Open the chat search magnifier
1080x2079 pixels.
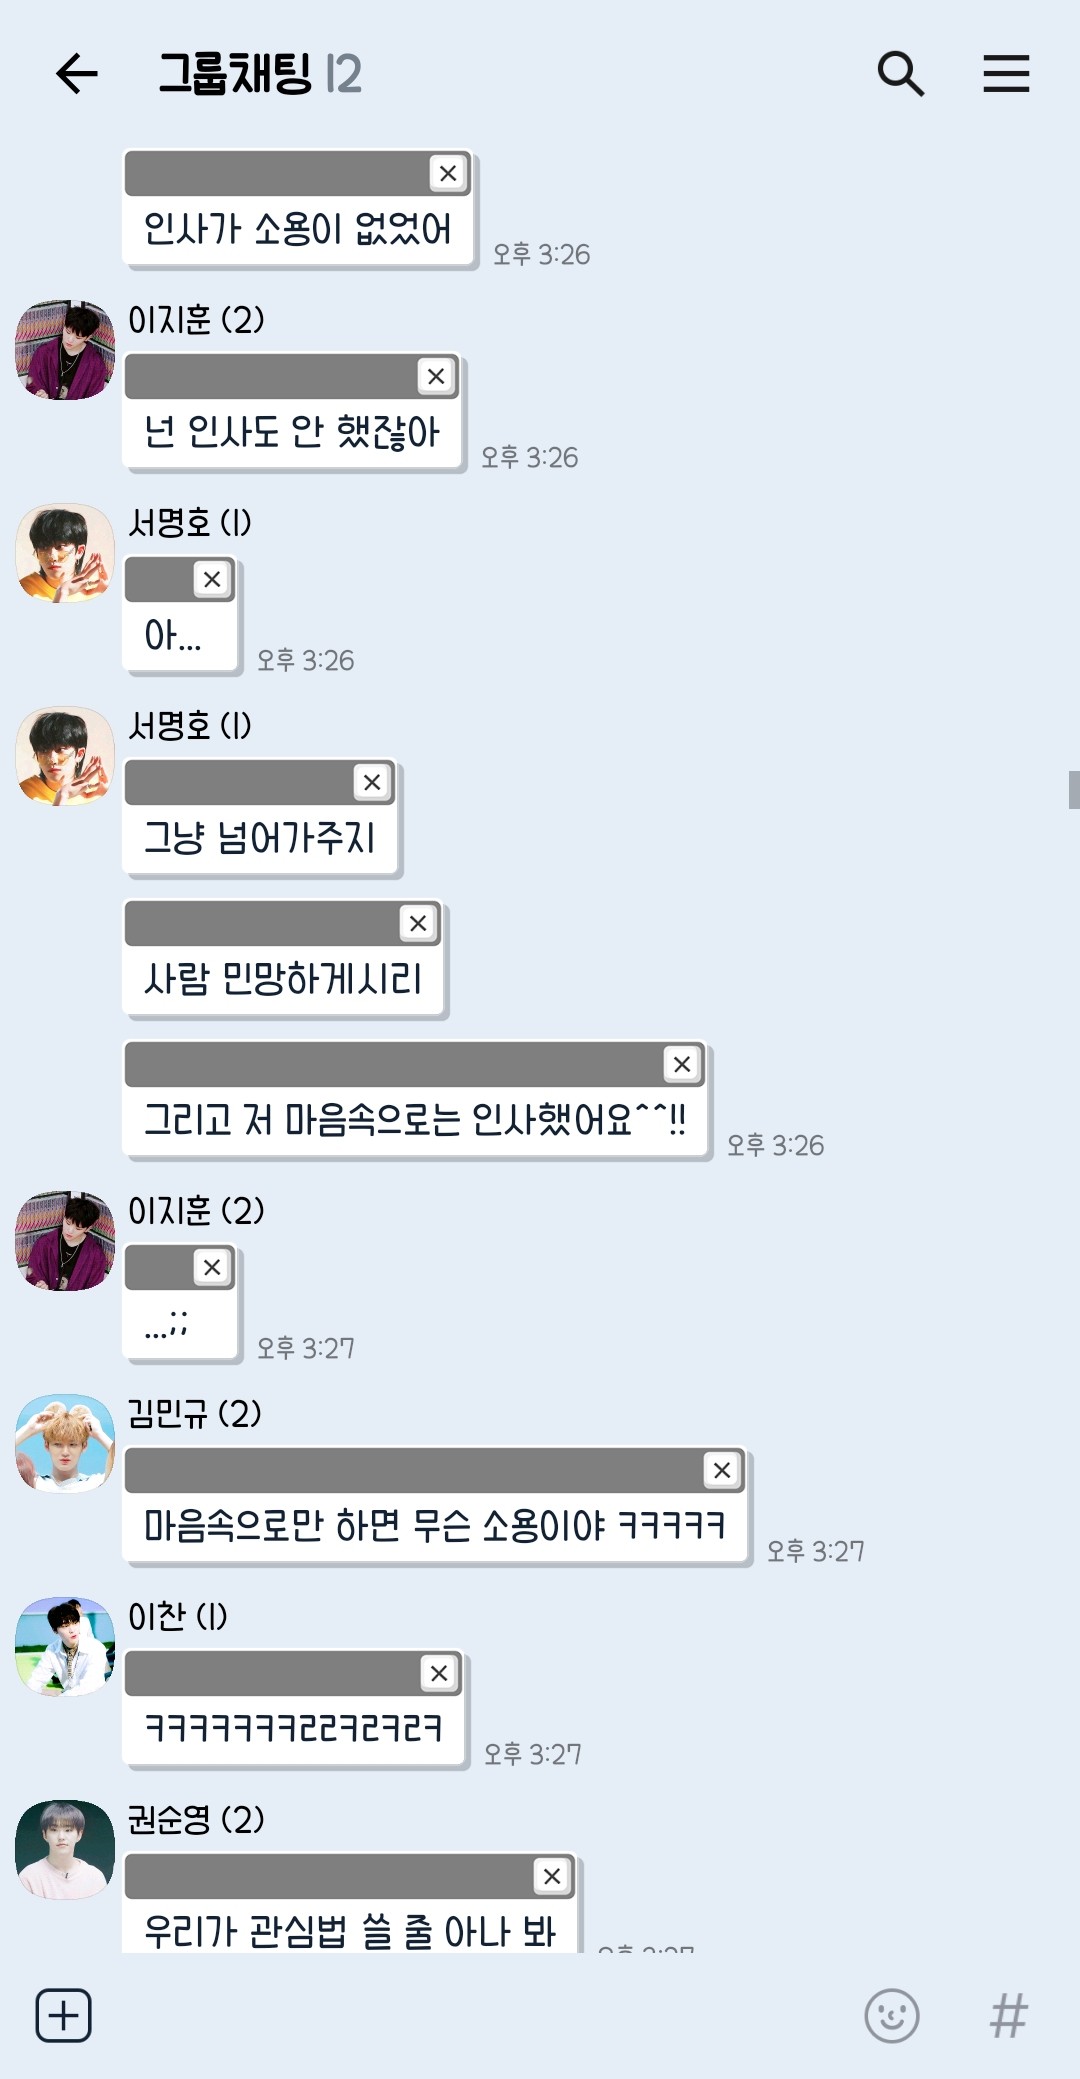tap(900, 74)
